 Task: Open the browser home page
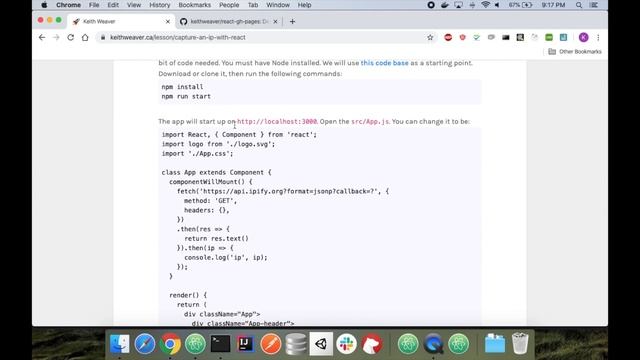[x=85, y=37]
